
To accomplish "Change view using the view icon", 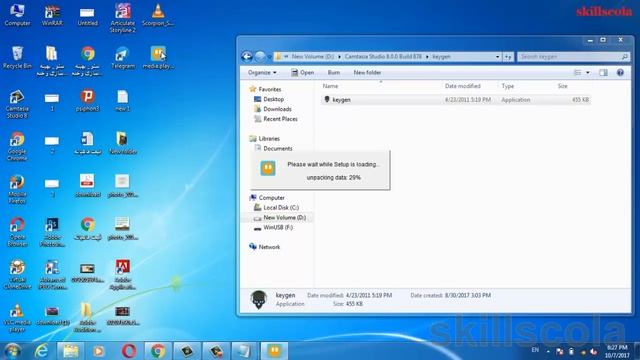I will 578,73.
